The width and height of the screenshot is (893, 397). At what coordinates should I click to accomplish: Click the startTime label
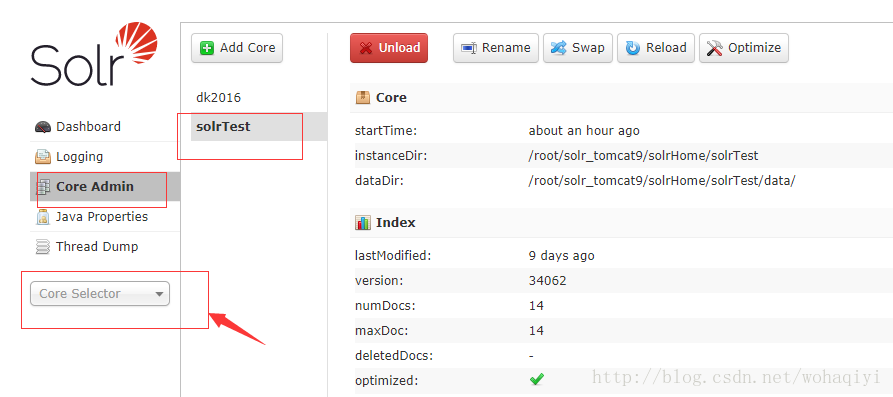click(x=386, y=131)
